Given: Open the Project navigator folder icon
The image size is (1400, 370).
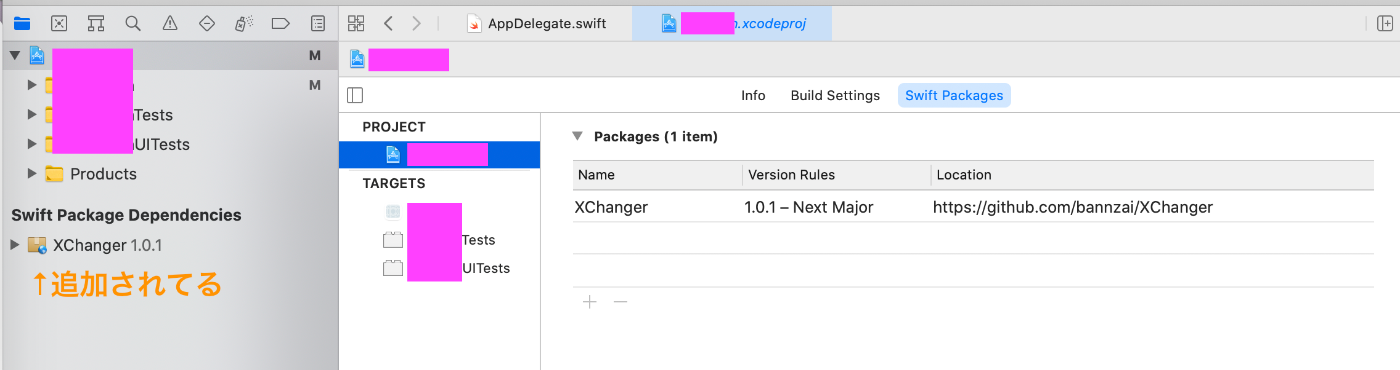Looking at the screenshot, I should (22, 23).
